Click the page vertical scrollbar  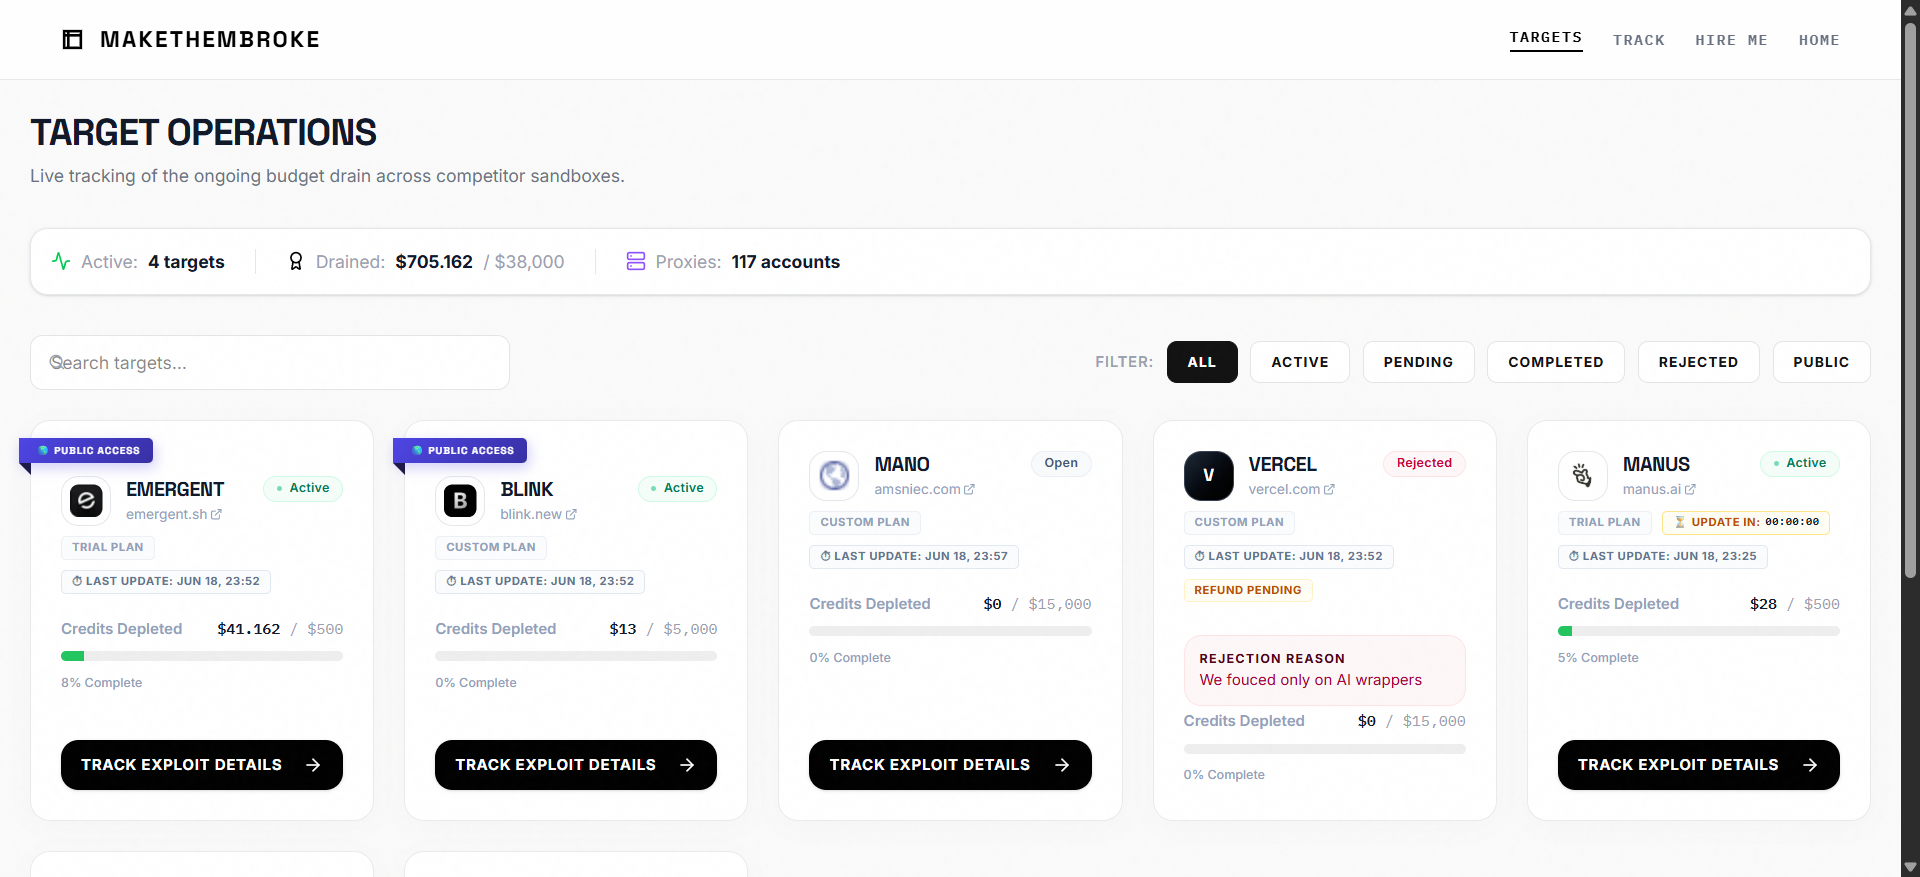1910,300
